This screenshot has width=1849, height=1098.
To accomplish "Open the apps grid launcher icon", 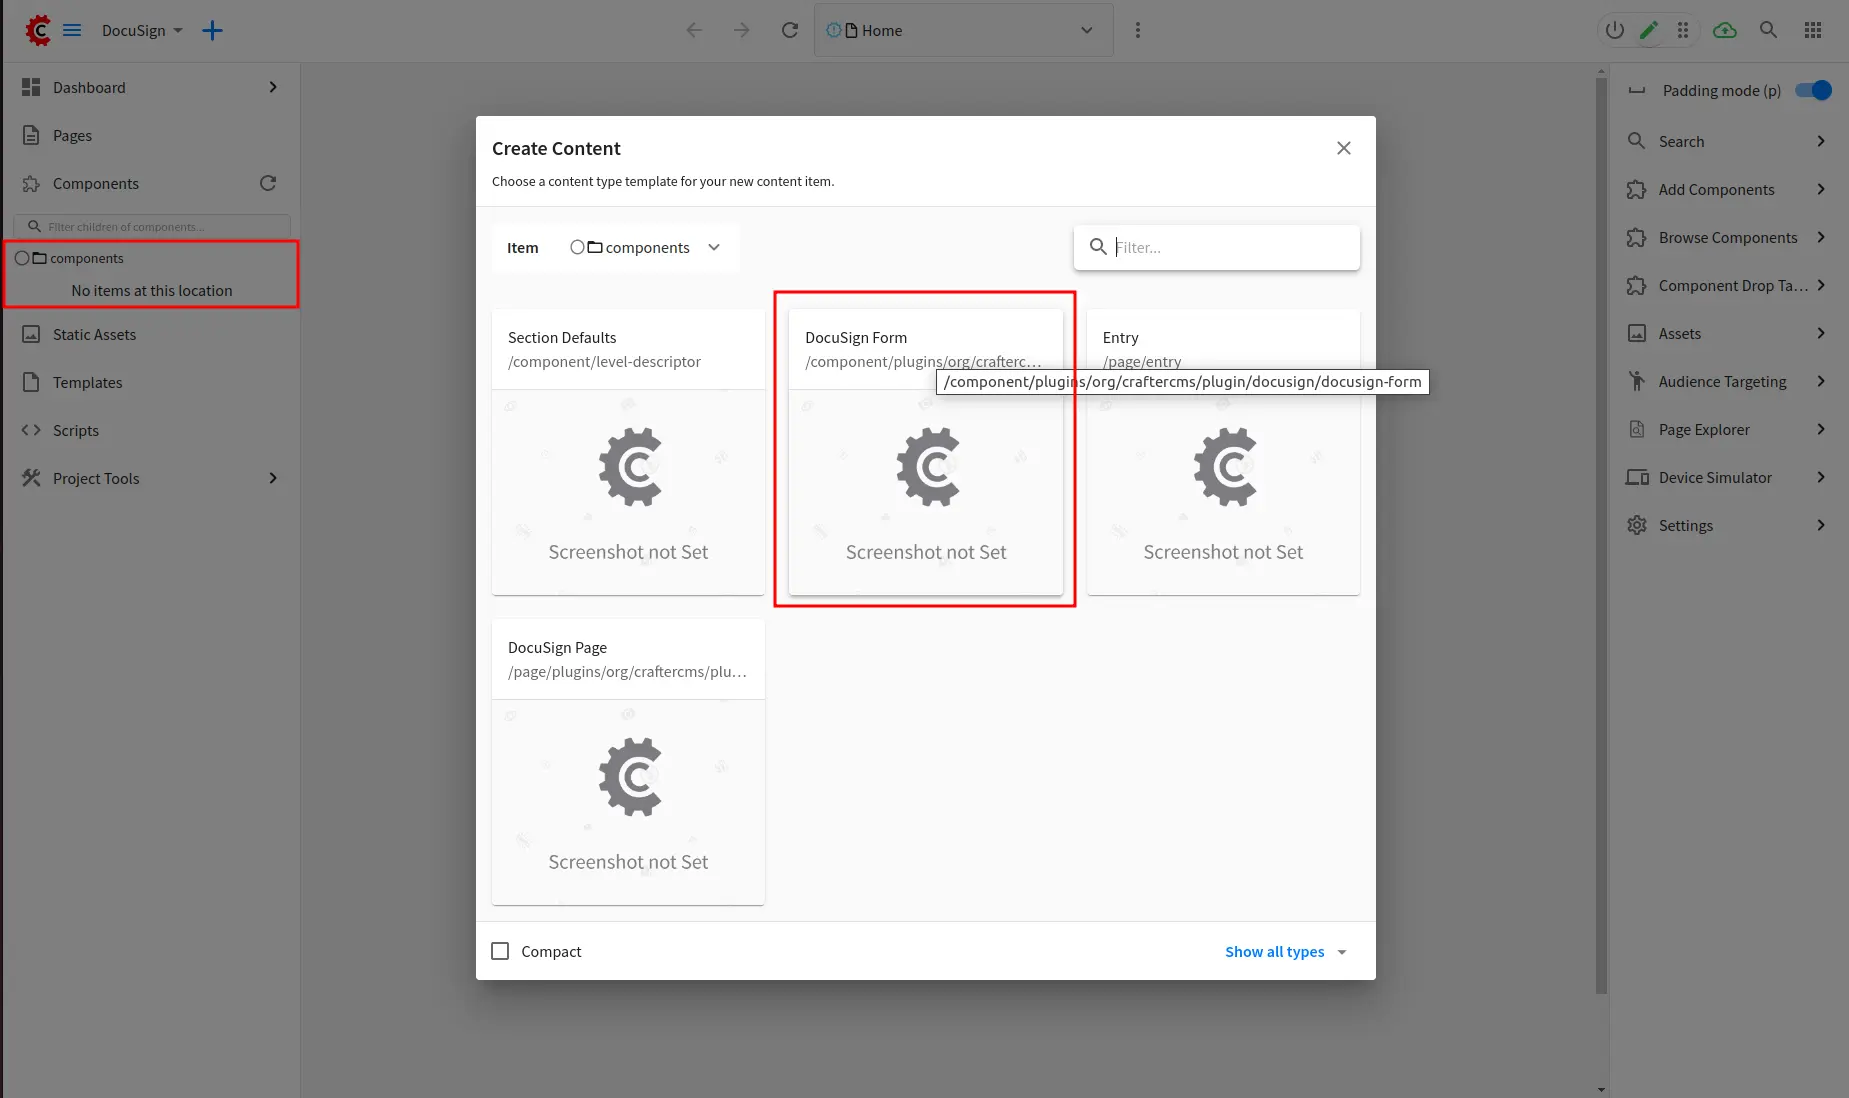I will [x=1813, y=30].
